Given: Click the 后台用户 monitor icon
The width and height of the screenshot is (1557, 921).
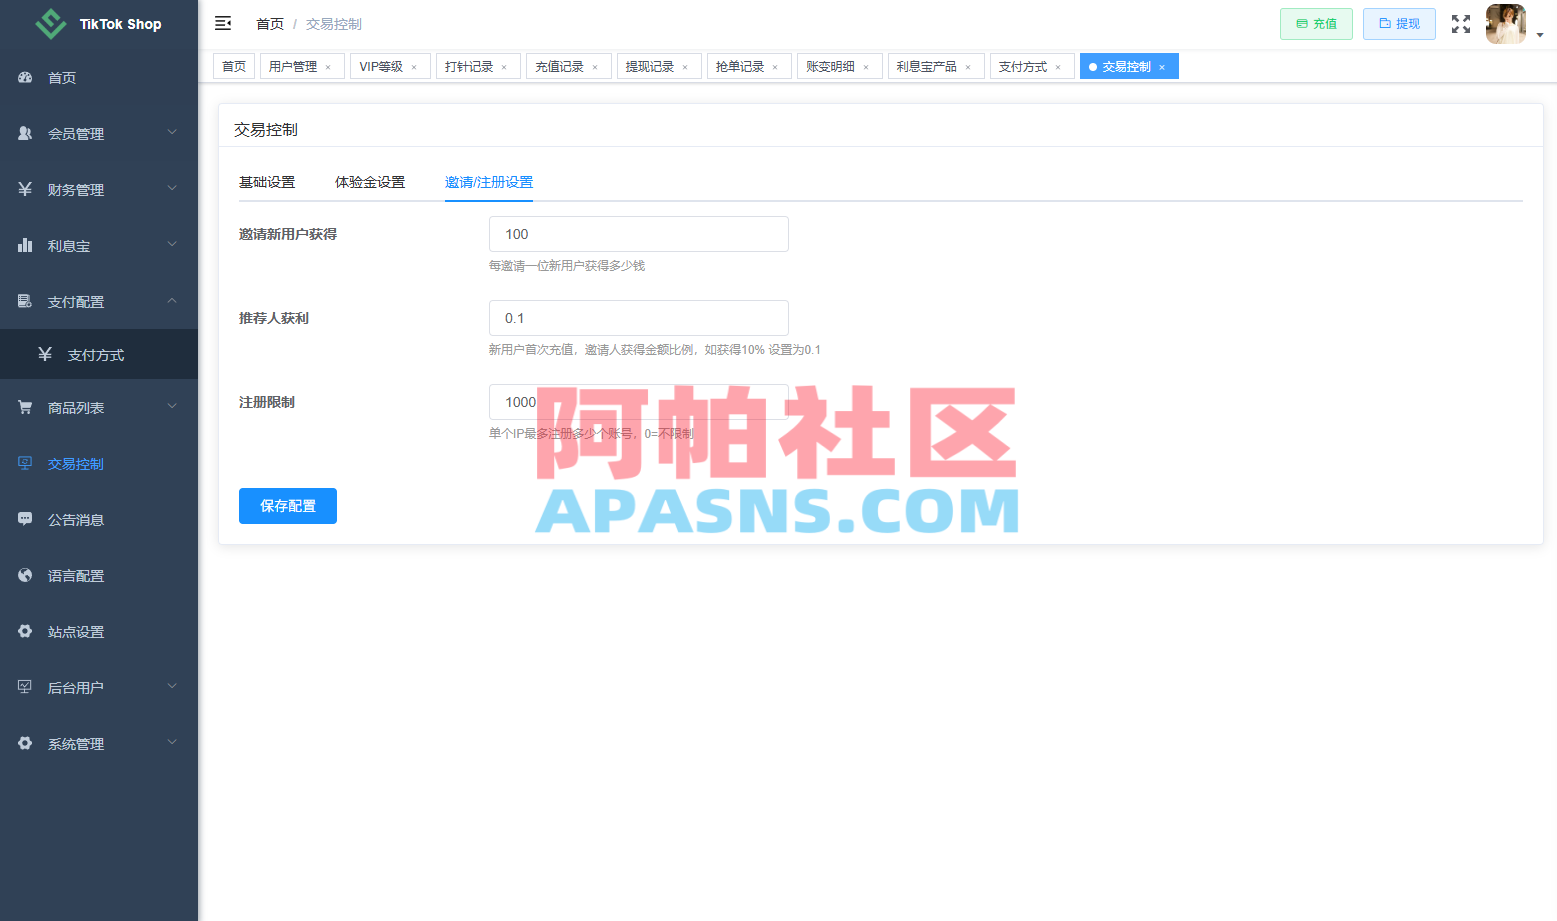Looking at the screenshot, I should [25, 687].
